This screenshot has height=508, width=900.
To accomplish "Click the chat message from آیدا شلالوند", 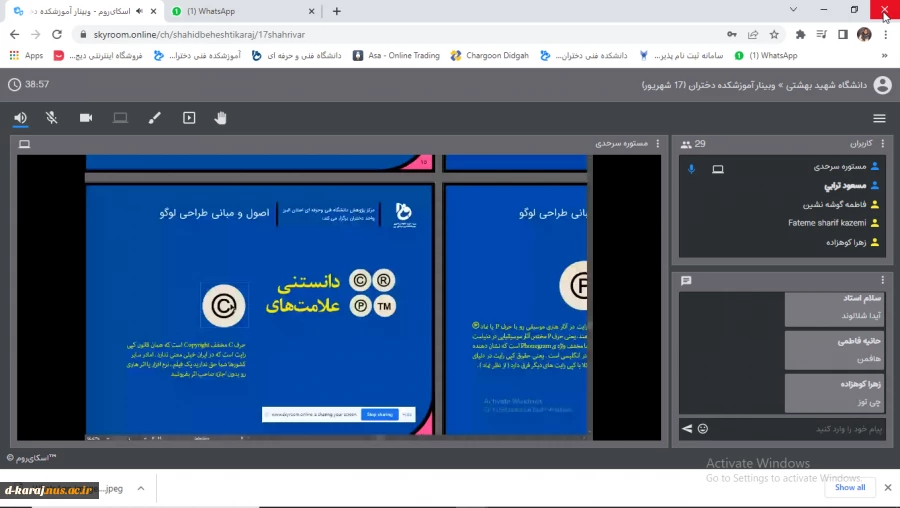I will pyautogui.click(x=834, y=308).
